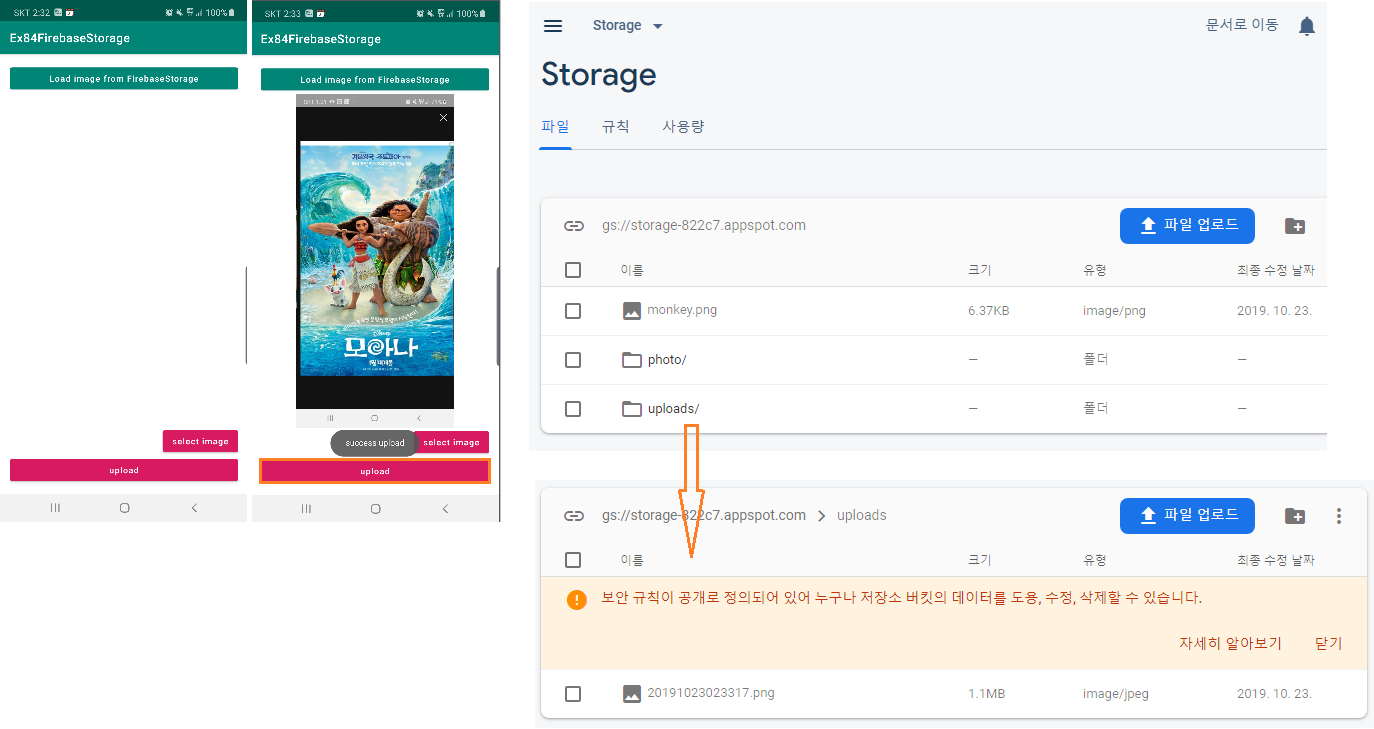Viewport: 1374px width, 729px height.
Task: Switch to the 파일 tab
Action: tap(555, 127)
